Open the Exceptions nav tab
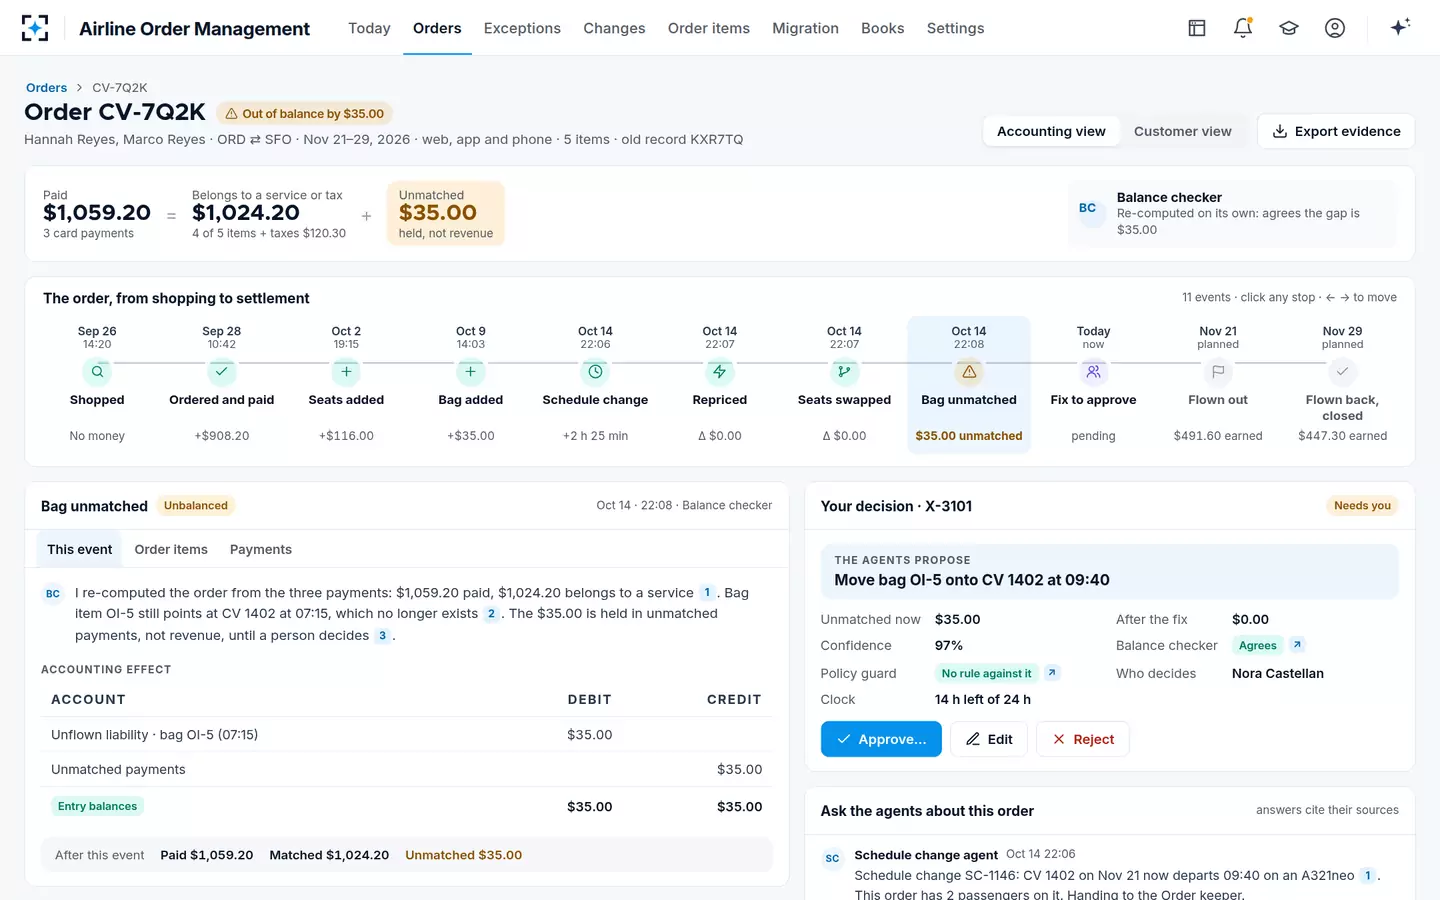1440x900 pixels. pos(522,28)
